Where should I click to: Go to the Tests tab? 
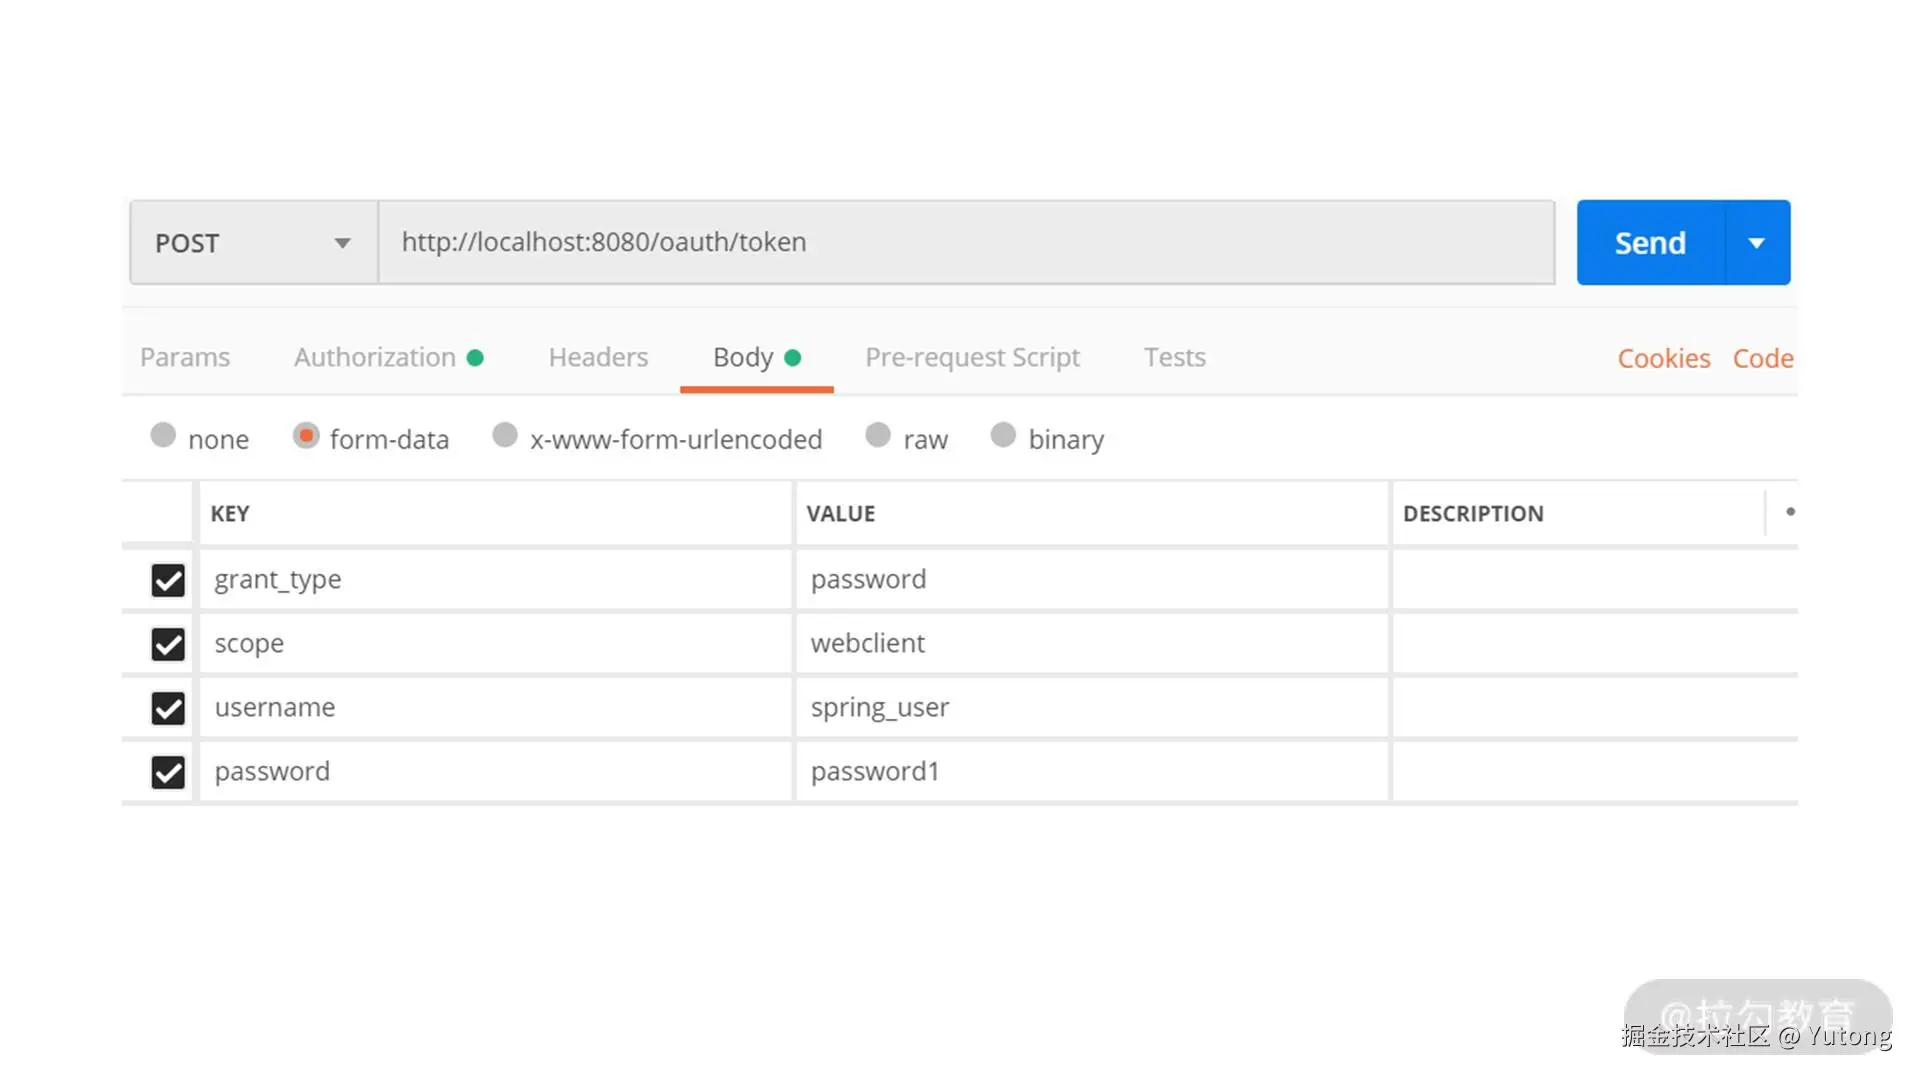[x=1174, y=358]
